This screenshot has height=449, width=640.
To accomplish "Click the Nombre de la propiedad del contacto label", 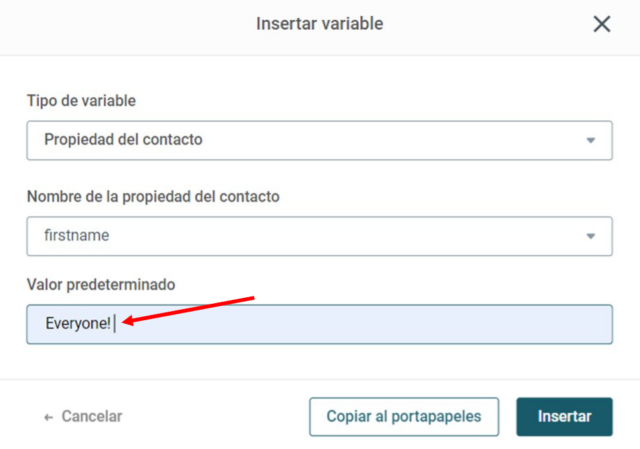I will (x=153, y=197).
